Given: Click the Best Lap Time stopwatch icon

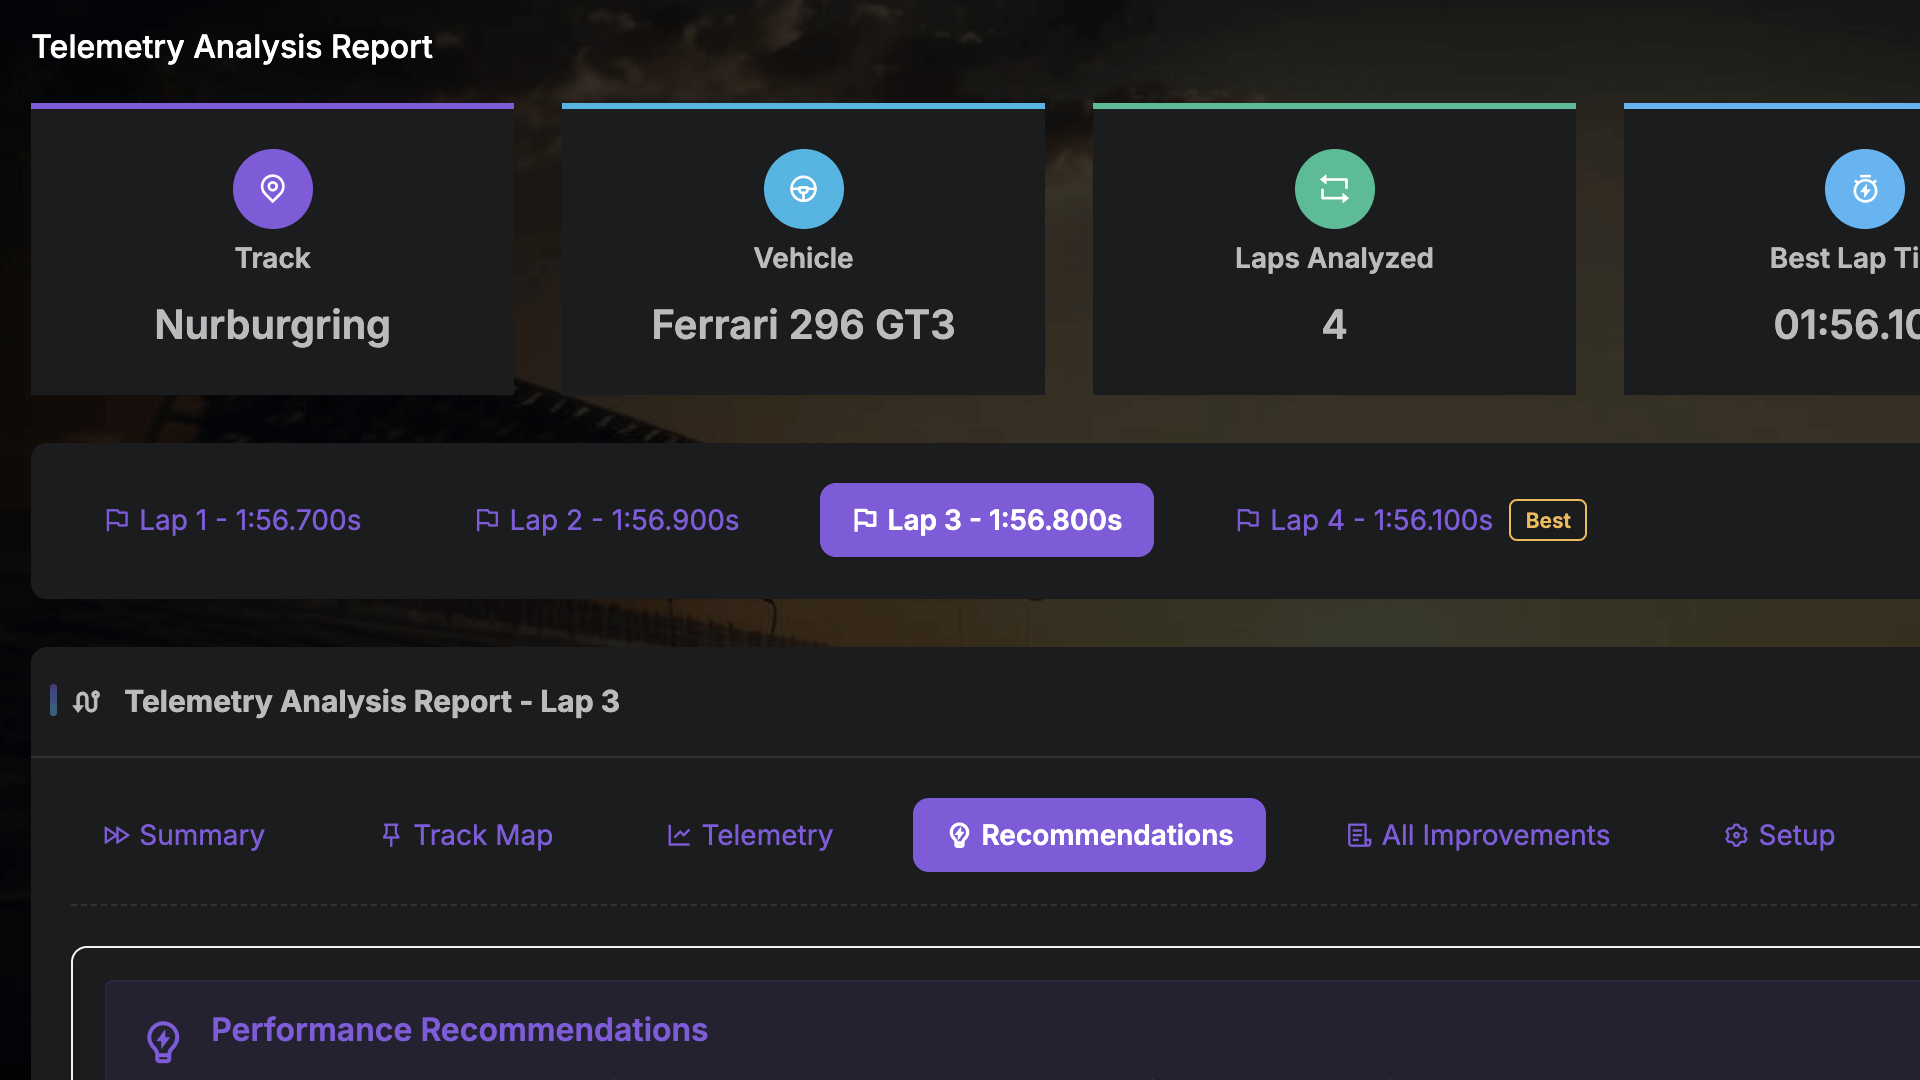Looking at the screenshot, I should [x=1864, y=189].
